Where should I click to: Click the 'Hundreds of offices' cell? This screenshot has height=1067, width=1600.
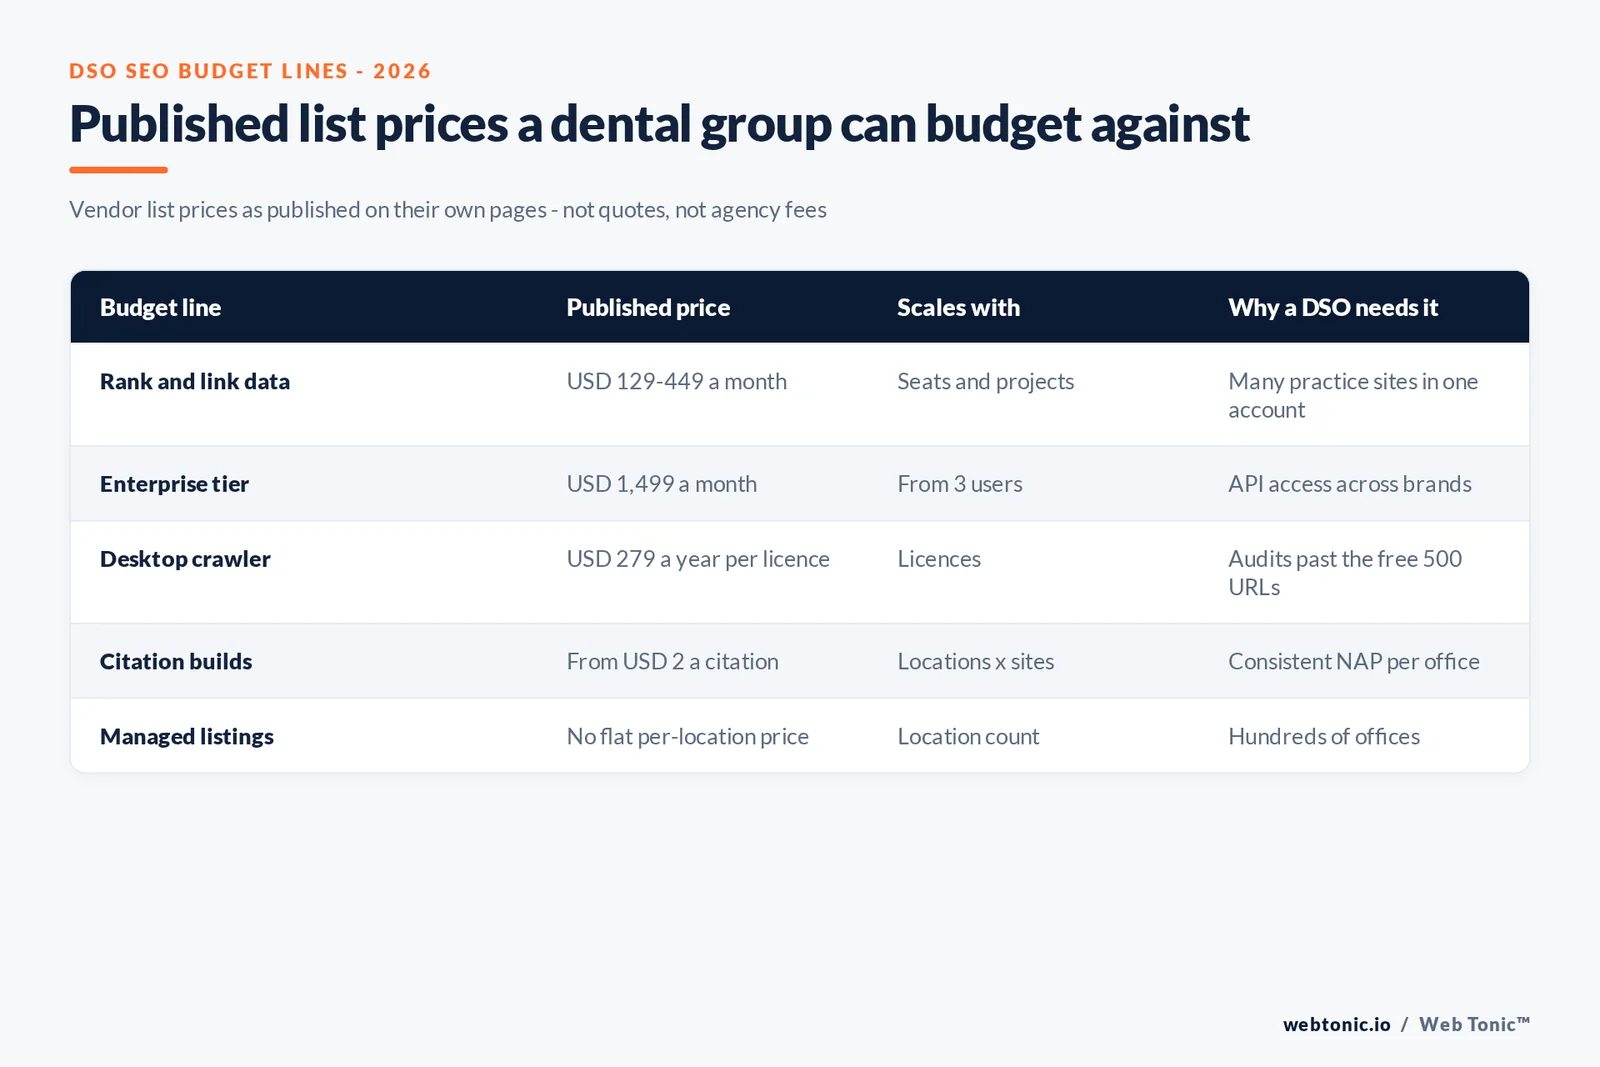pos(1324,737)
